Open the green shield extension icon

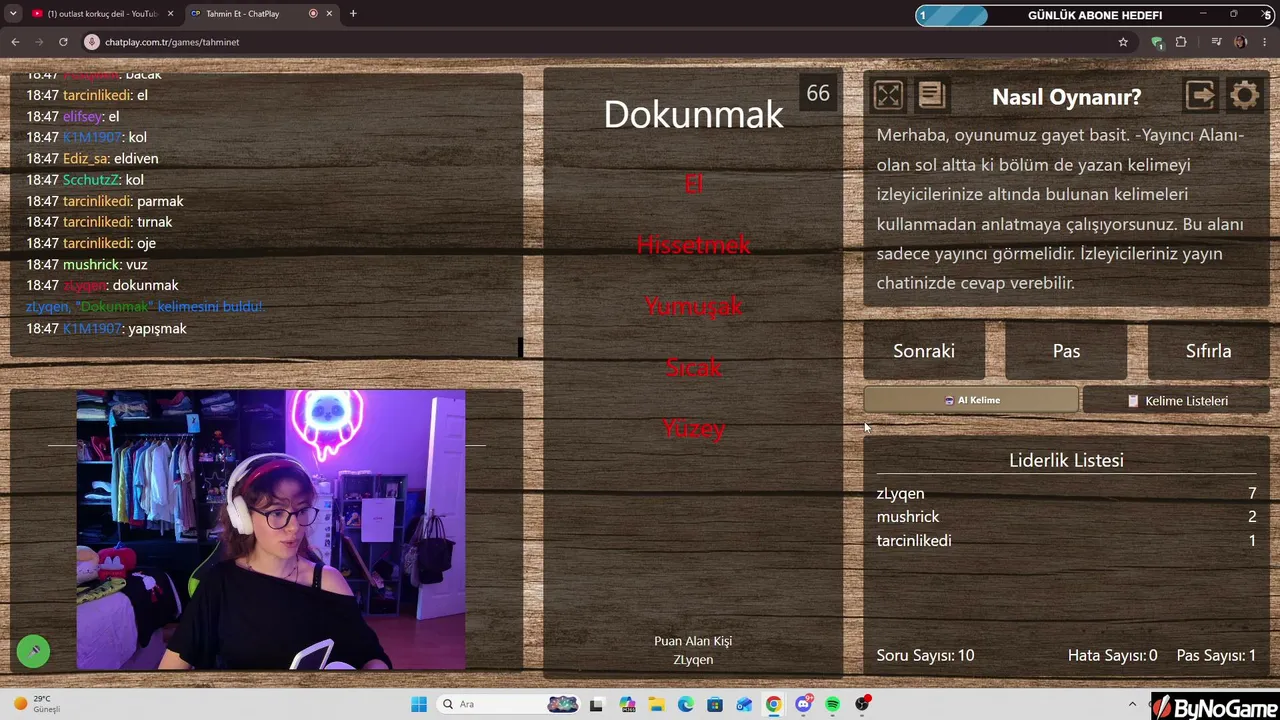point(1157,42)
